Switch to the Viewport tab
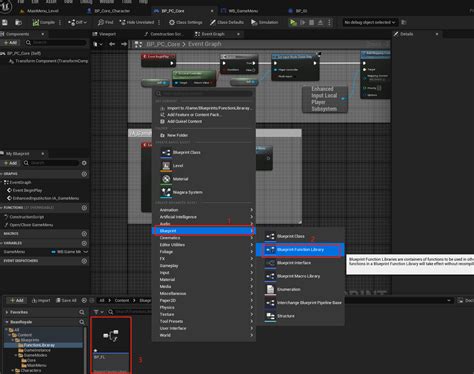The image size is (474, 374). [x=104, y=34]
